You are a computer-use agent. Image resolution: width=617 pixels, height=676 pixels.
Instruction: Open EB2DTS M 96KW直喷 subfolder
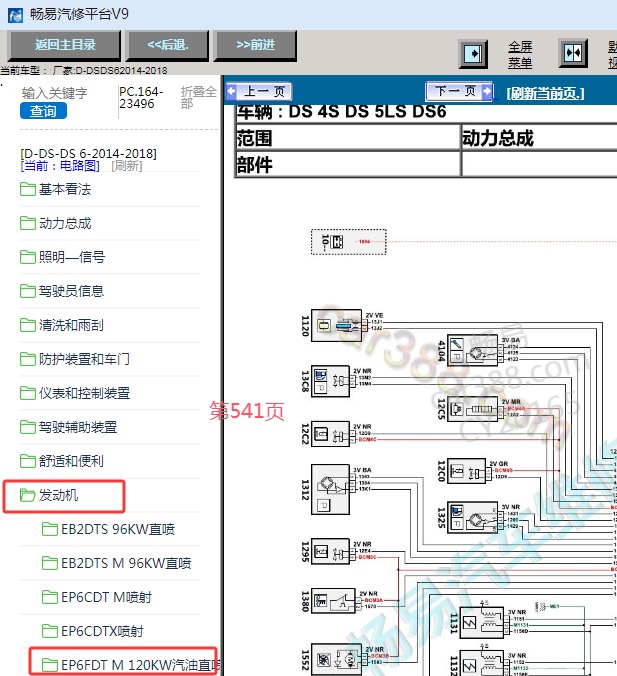point(126,563)
